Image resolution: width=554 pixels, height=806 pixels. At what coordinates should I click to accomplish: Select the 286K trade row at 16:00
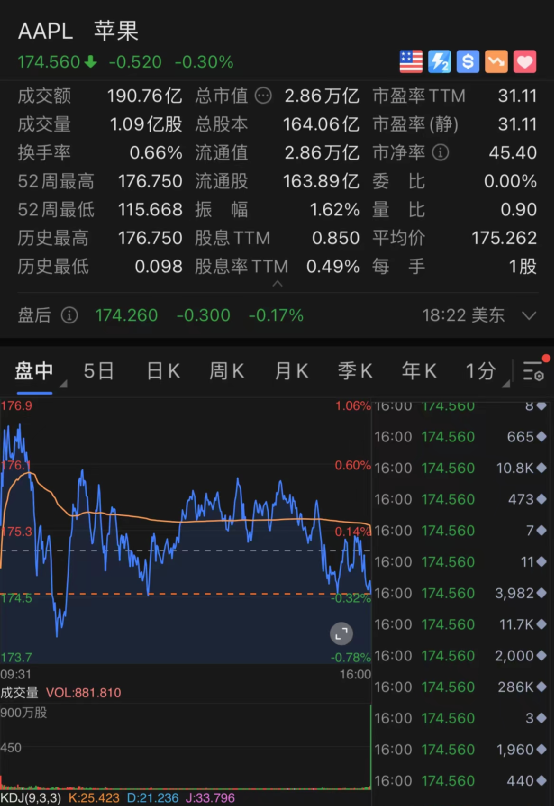[x=460, y=687]
